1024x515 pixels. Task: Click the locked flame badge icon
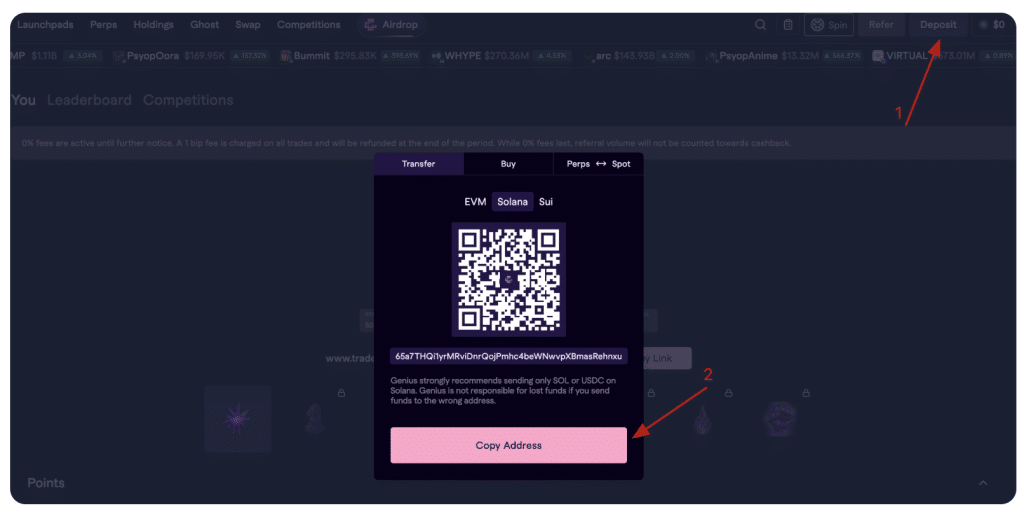tap(703, 420)
